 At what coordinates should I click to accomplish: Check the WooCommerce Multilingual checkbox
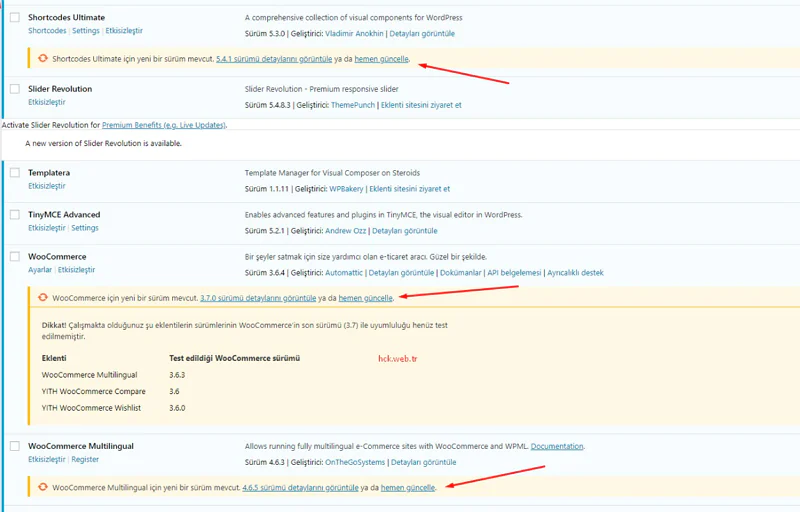coord(15,446)
